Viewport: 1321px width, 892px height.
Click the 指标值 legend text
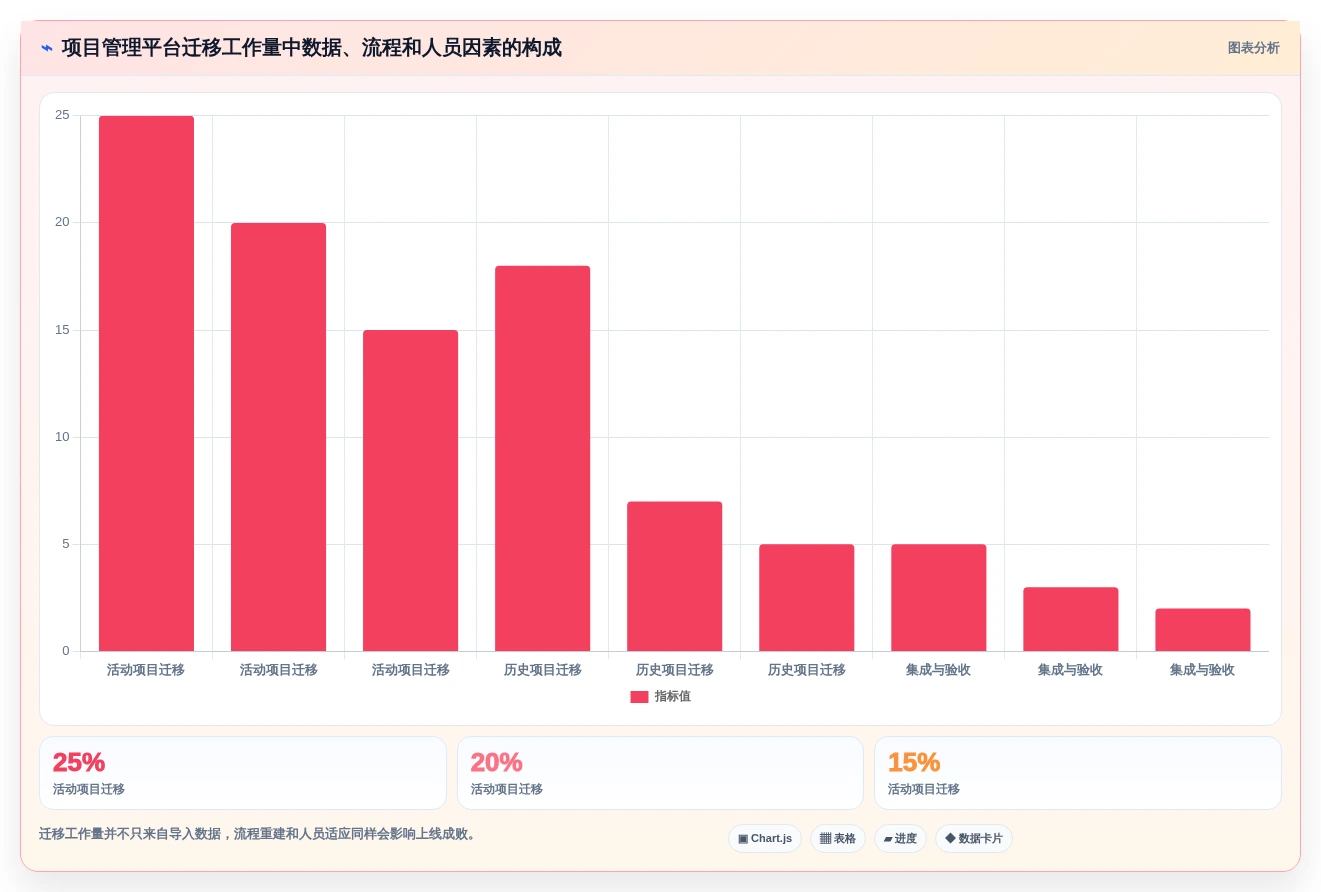(672, 697)
